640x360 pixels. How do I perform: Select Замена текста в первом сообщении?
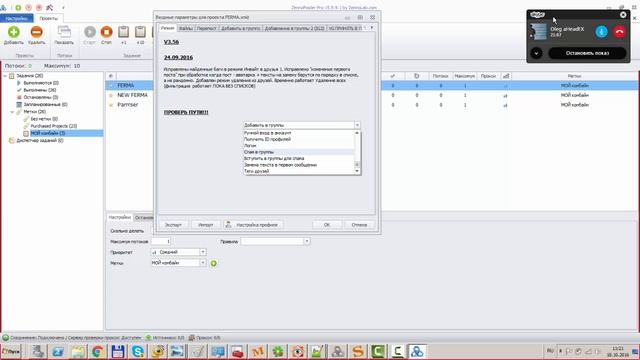coord(299,165)
